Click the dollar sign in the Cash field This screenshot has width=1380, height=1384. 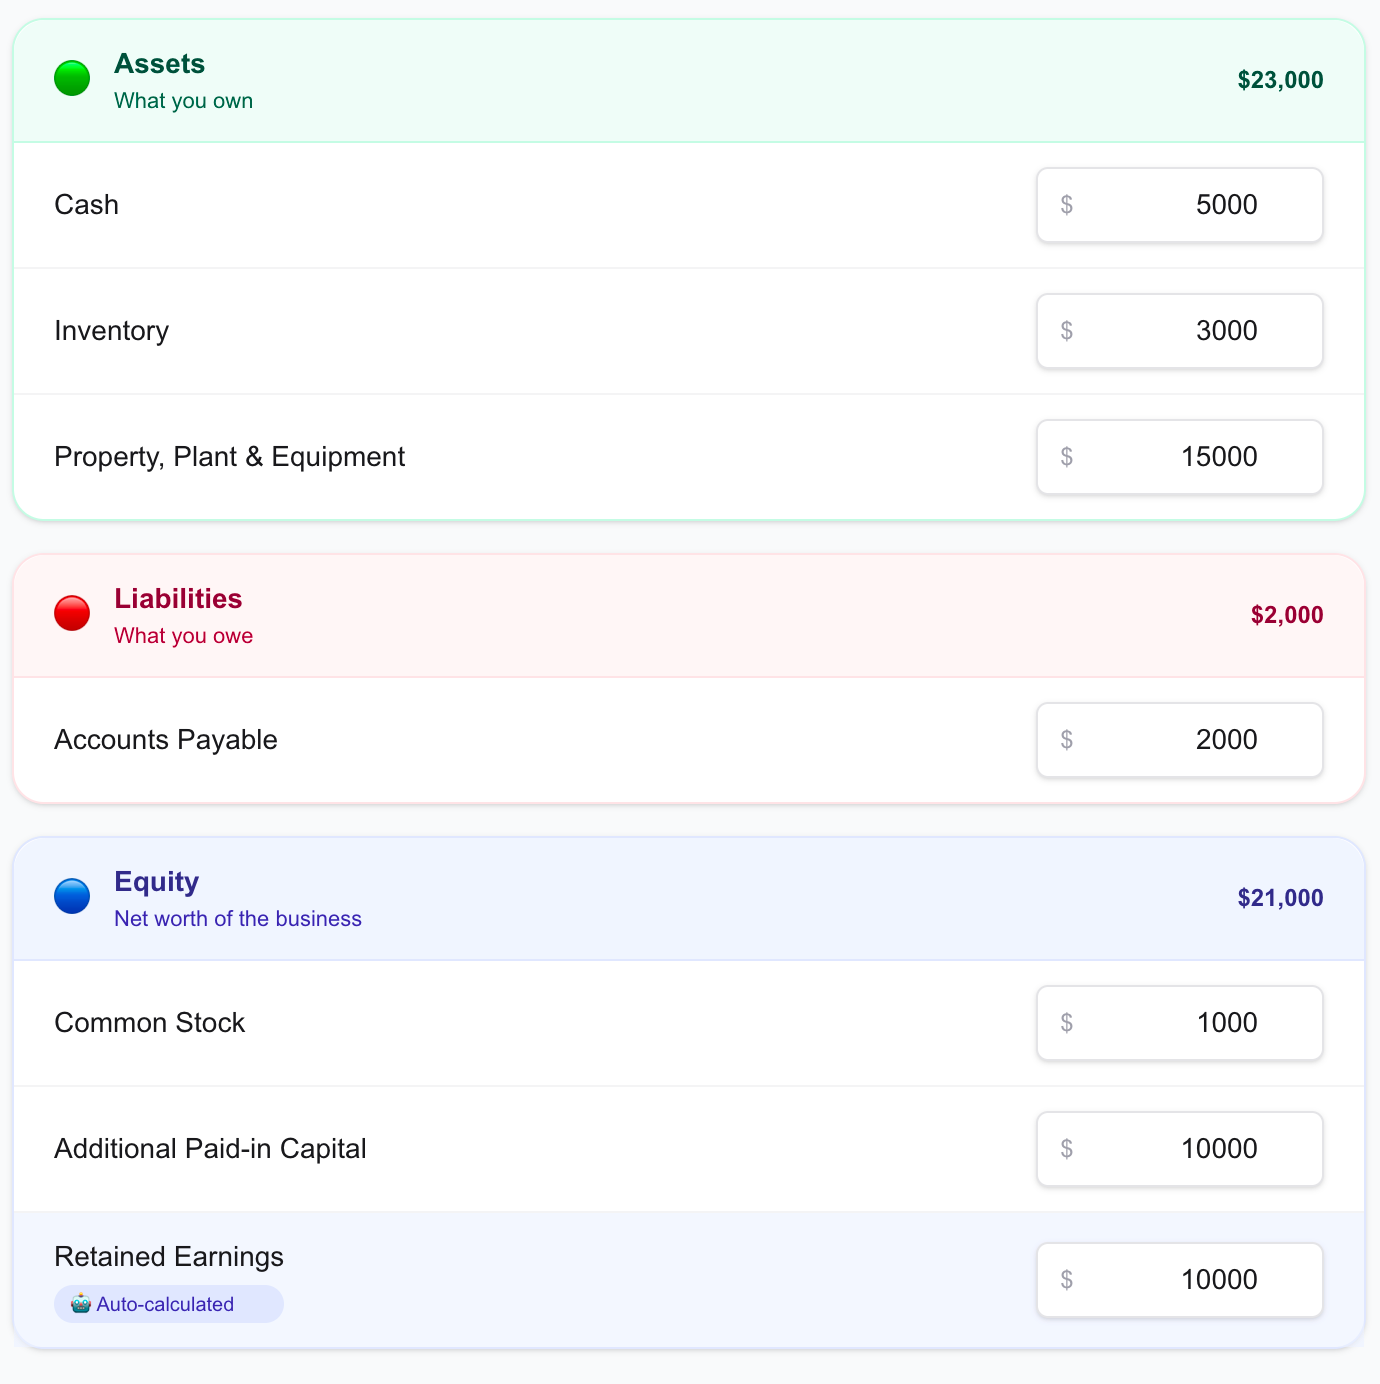pos(1067,204)
